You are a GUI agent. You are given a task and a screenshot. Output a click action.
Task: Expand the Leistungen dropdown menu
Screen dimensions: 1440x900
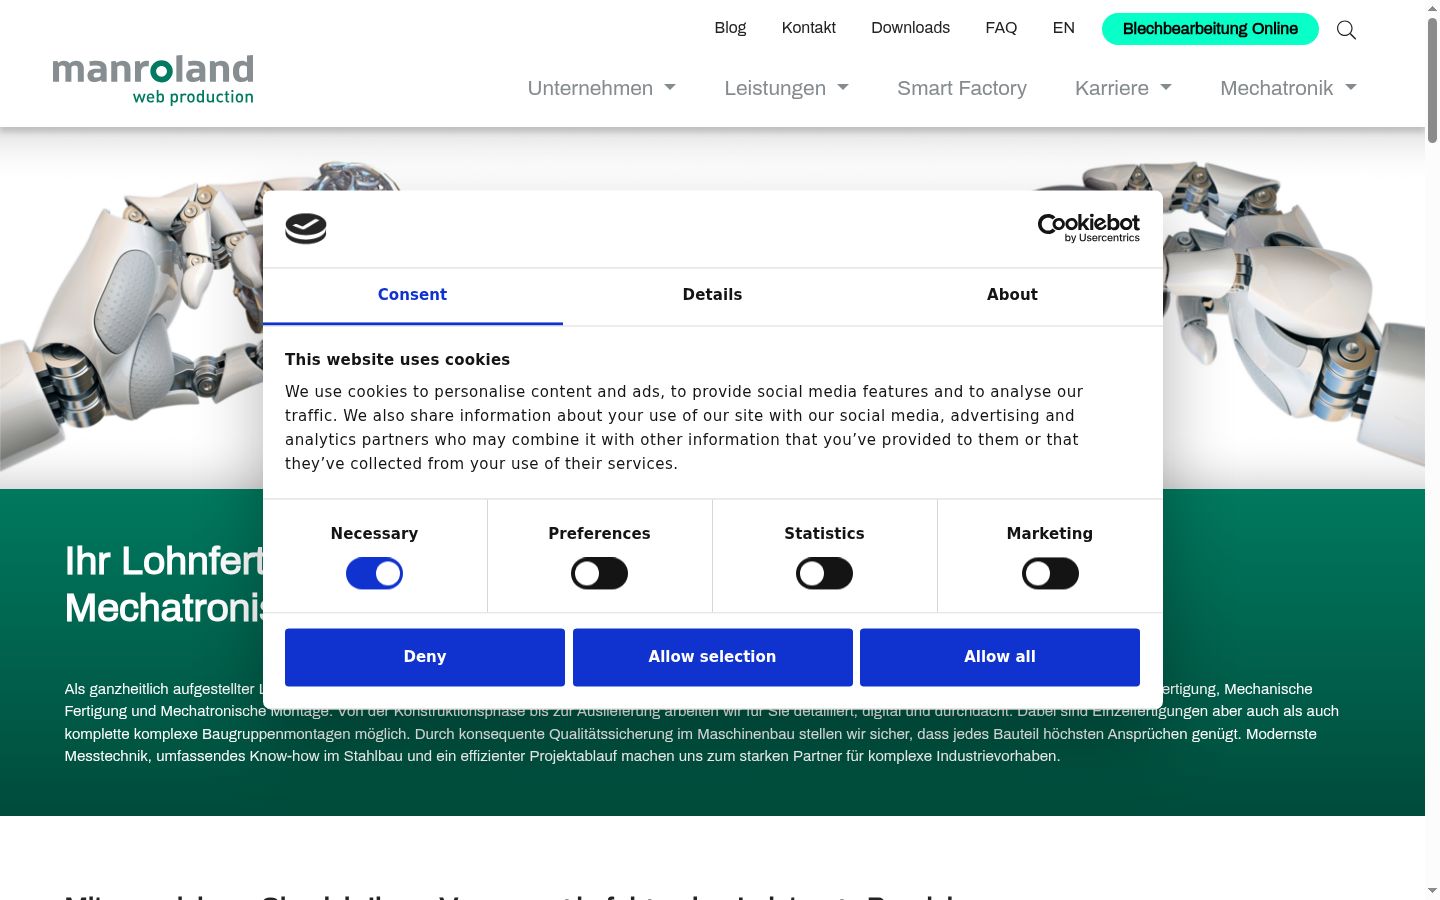787,88
